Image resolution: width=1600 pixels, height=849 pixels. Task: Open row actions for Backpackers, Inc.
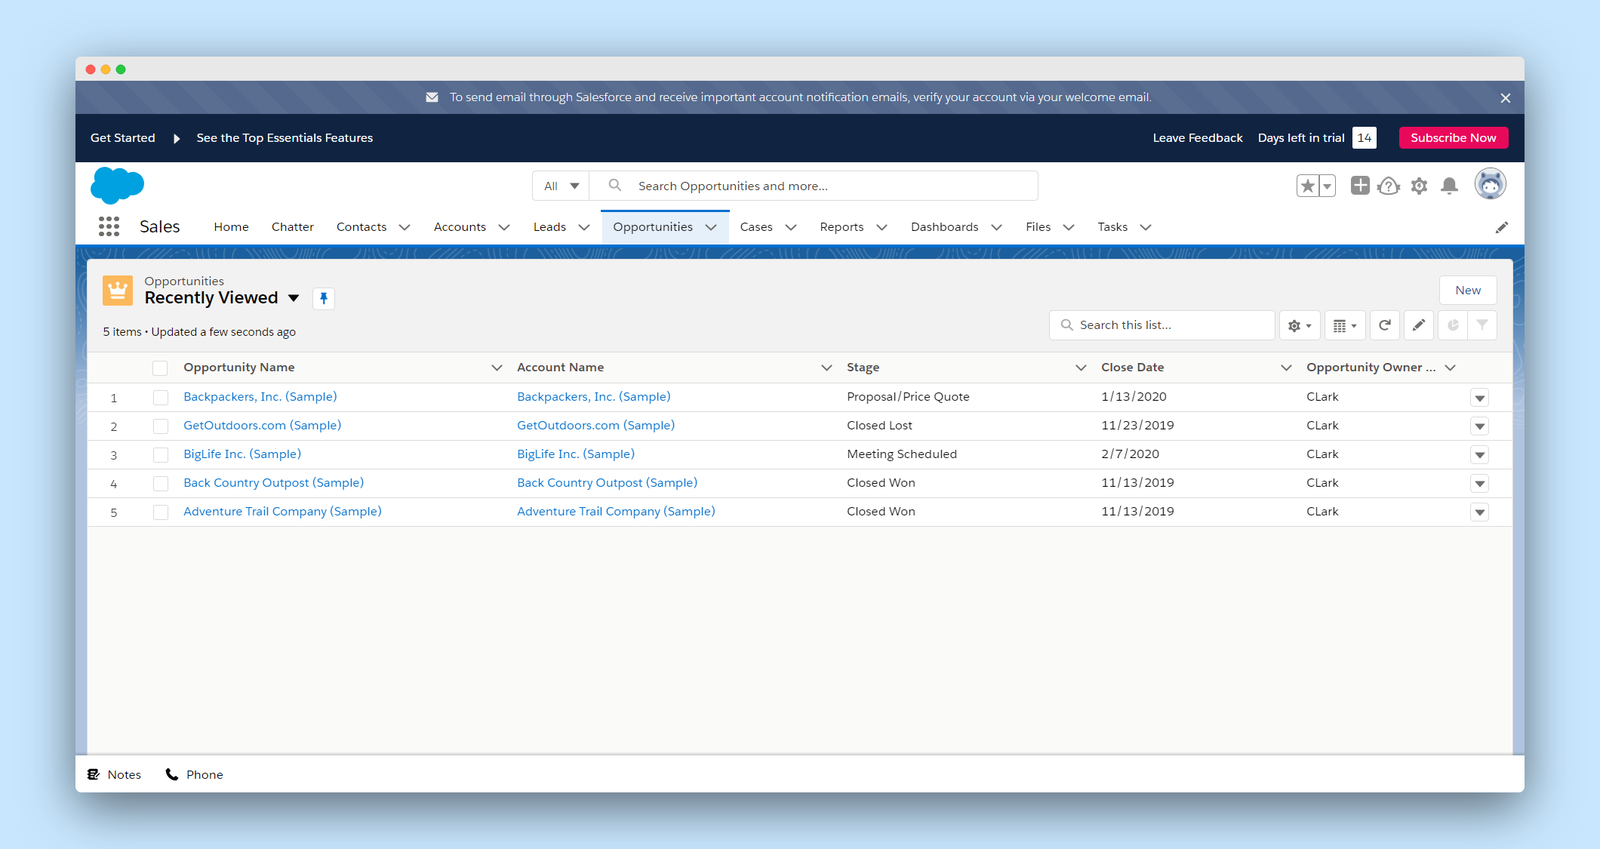(1480, 398)
